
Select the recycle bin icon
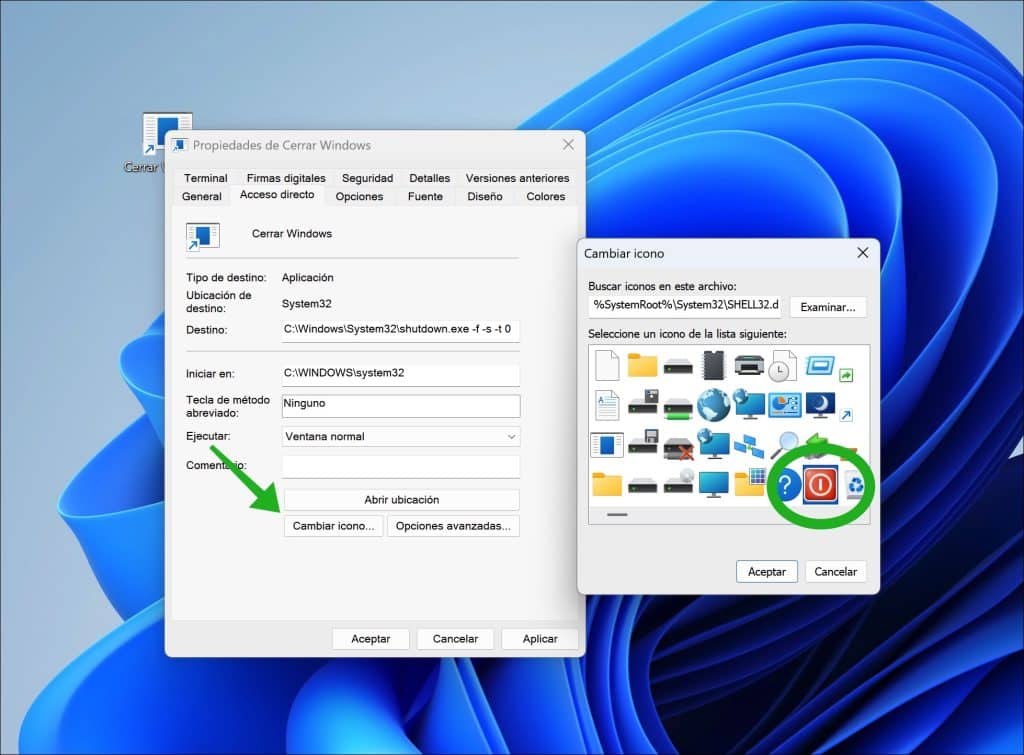click(855, 485)
